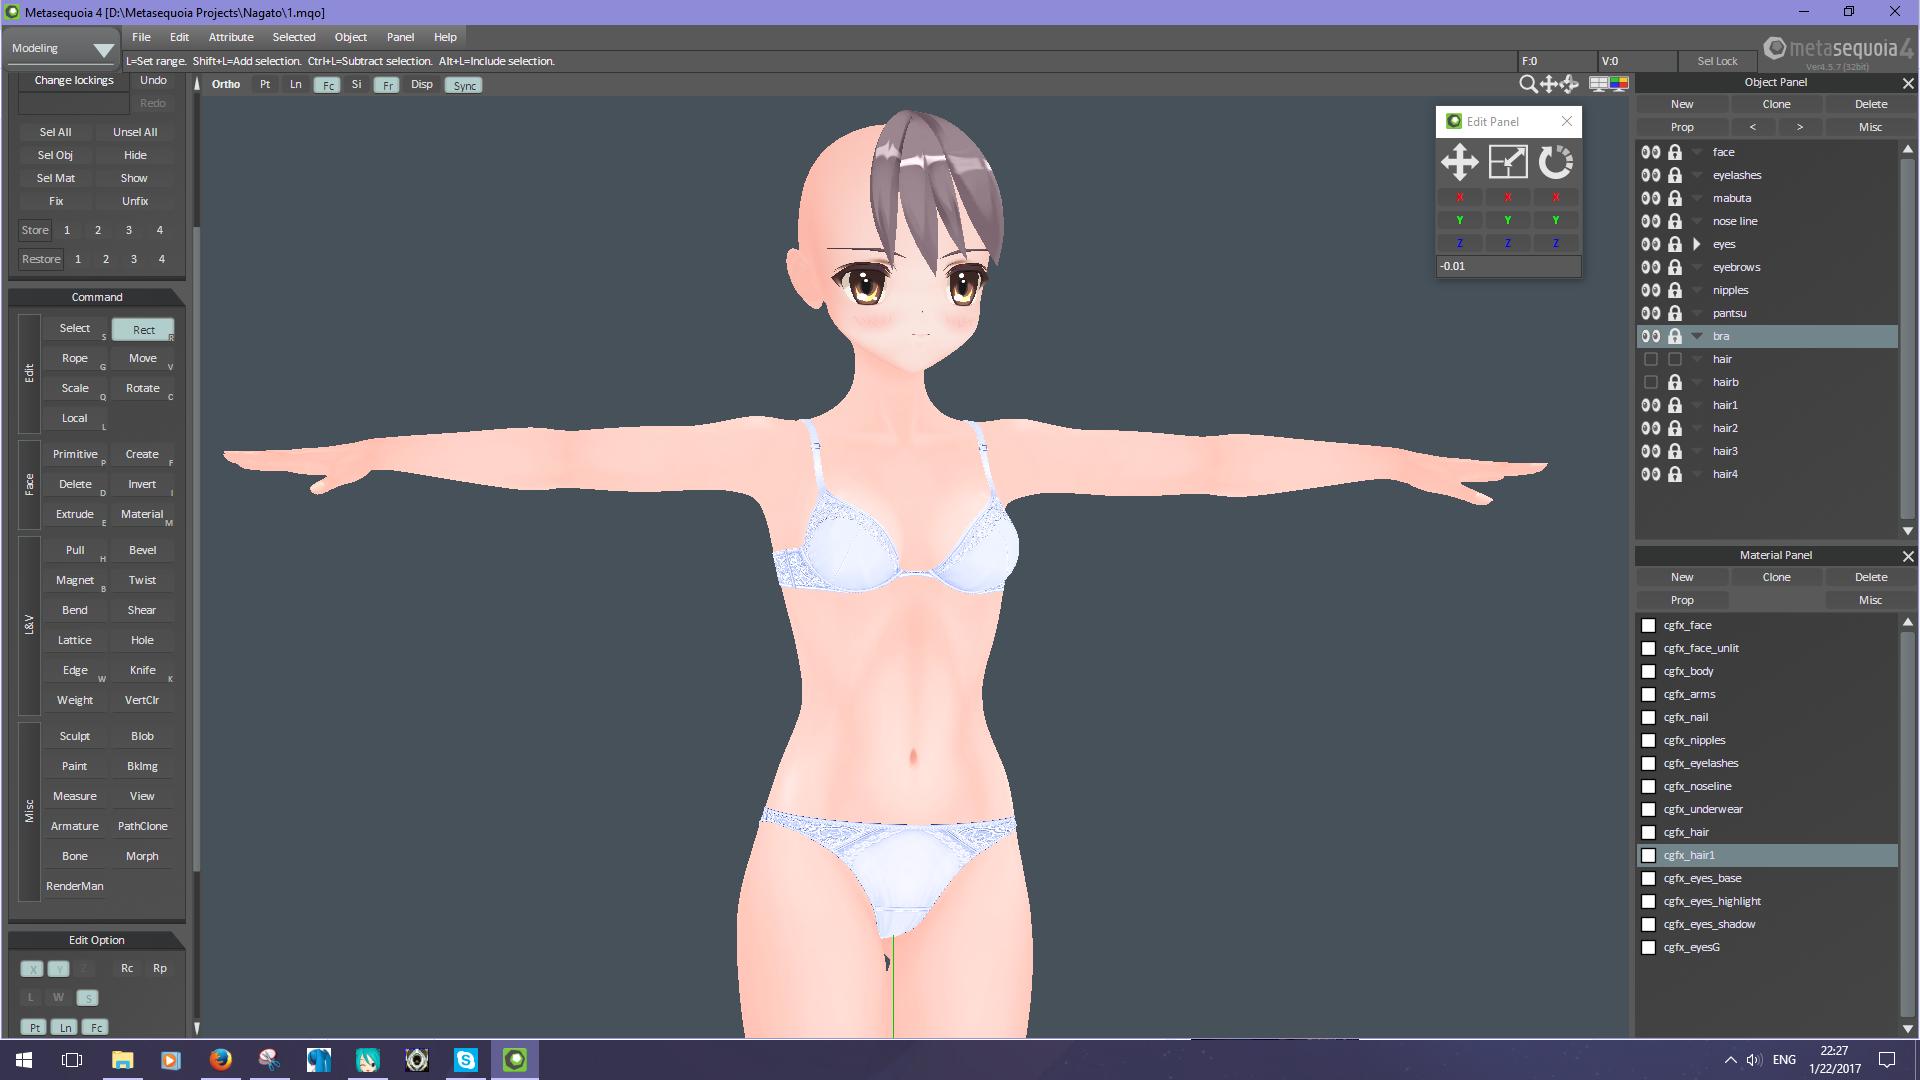Expand the eyes object group
Viewport: 1920px width, 1080px height.
[x=1697, y=244]
